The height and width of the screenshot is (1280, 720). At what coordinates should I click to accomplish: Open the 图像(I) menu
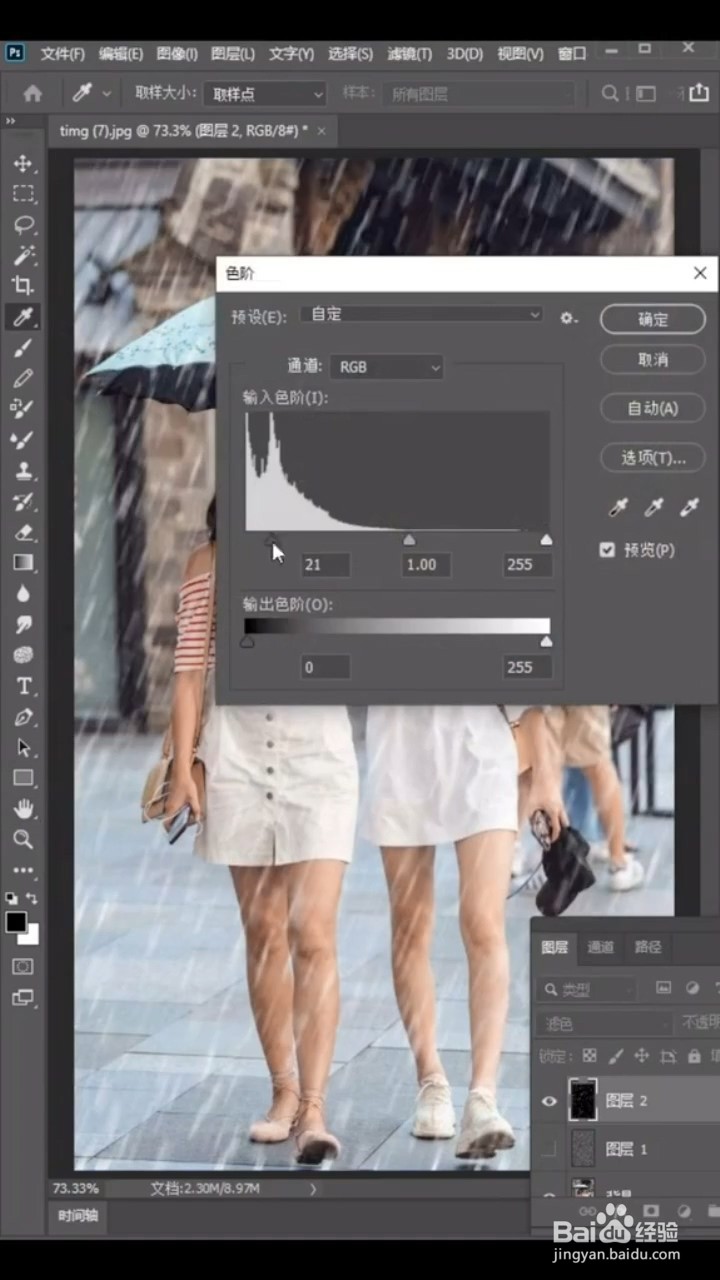tap(177, 54)
